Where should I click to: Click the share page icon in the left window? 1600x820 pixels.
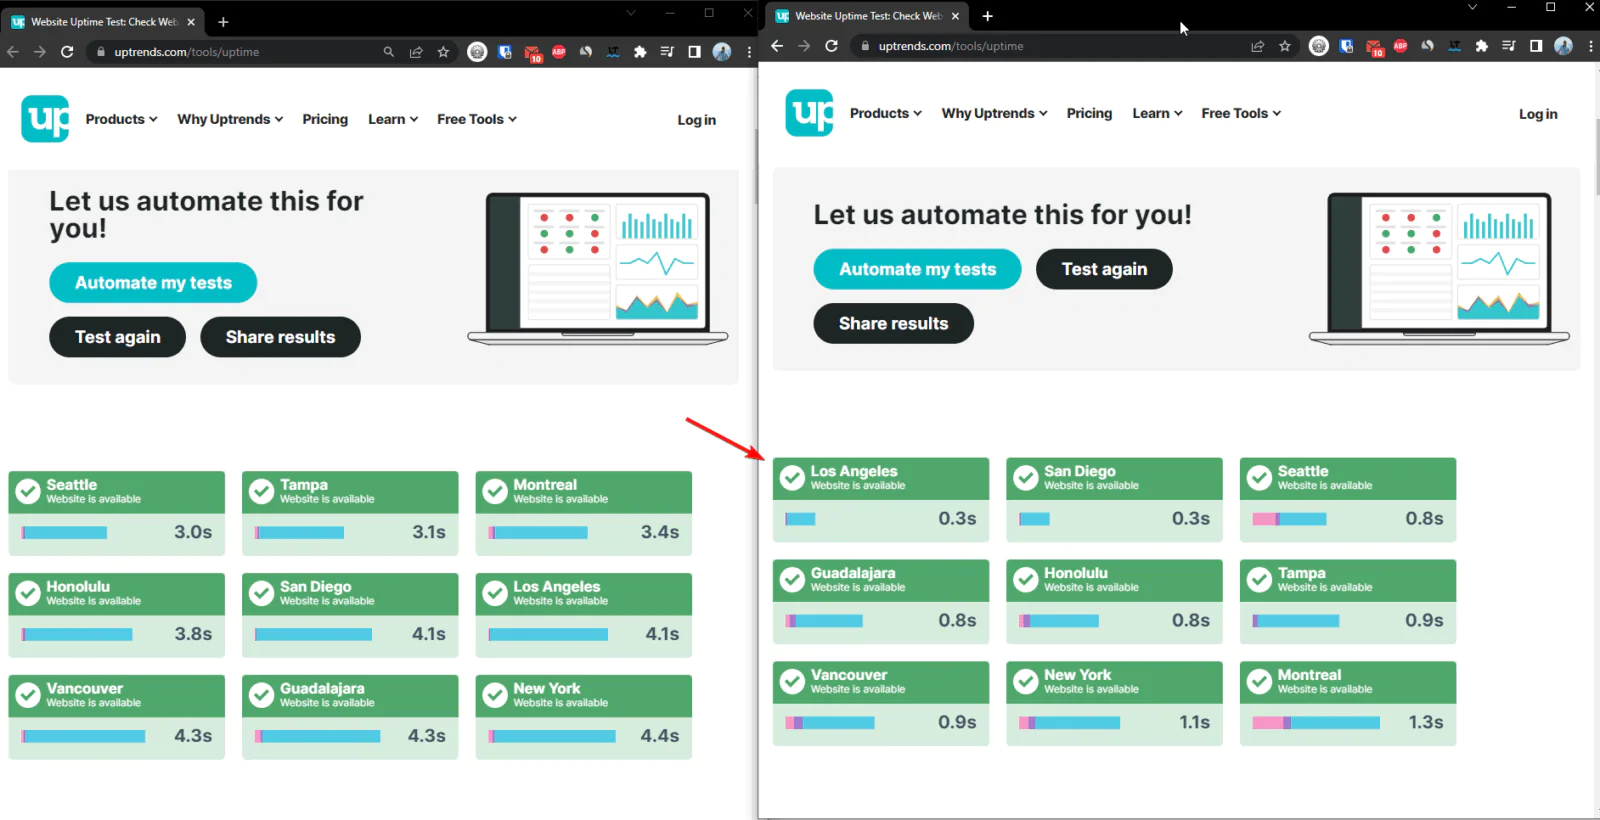tap(416, 52)
